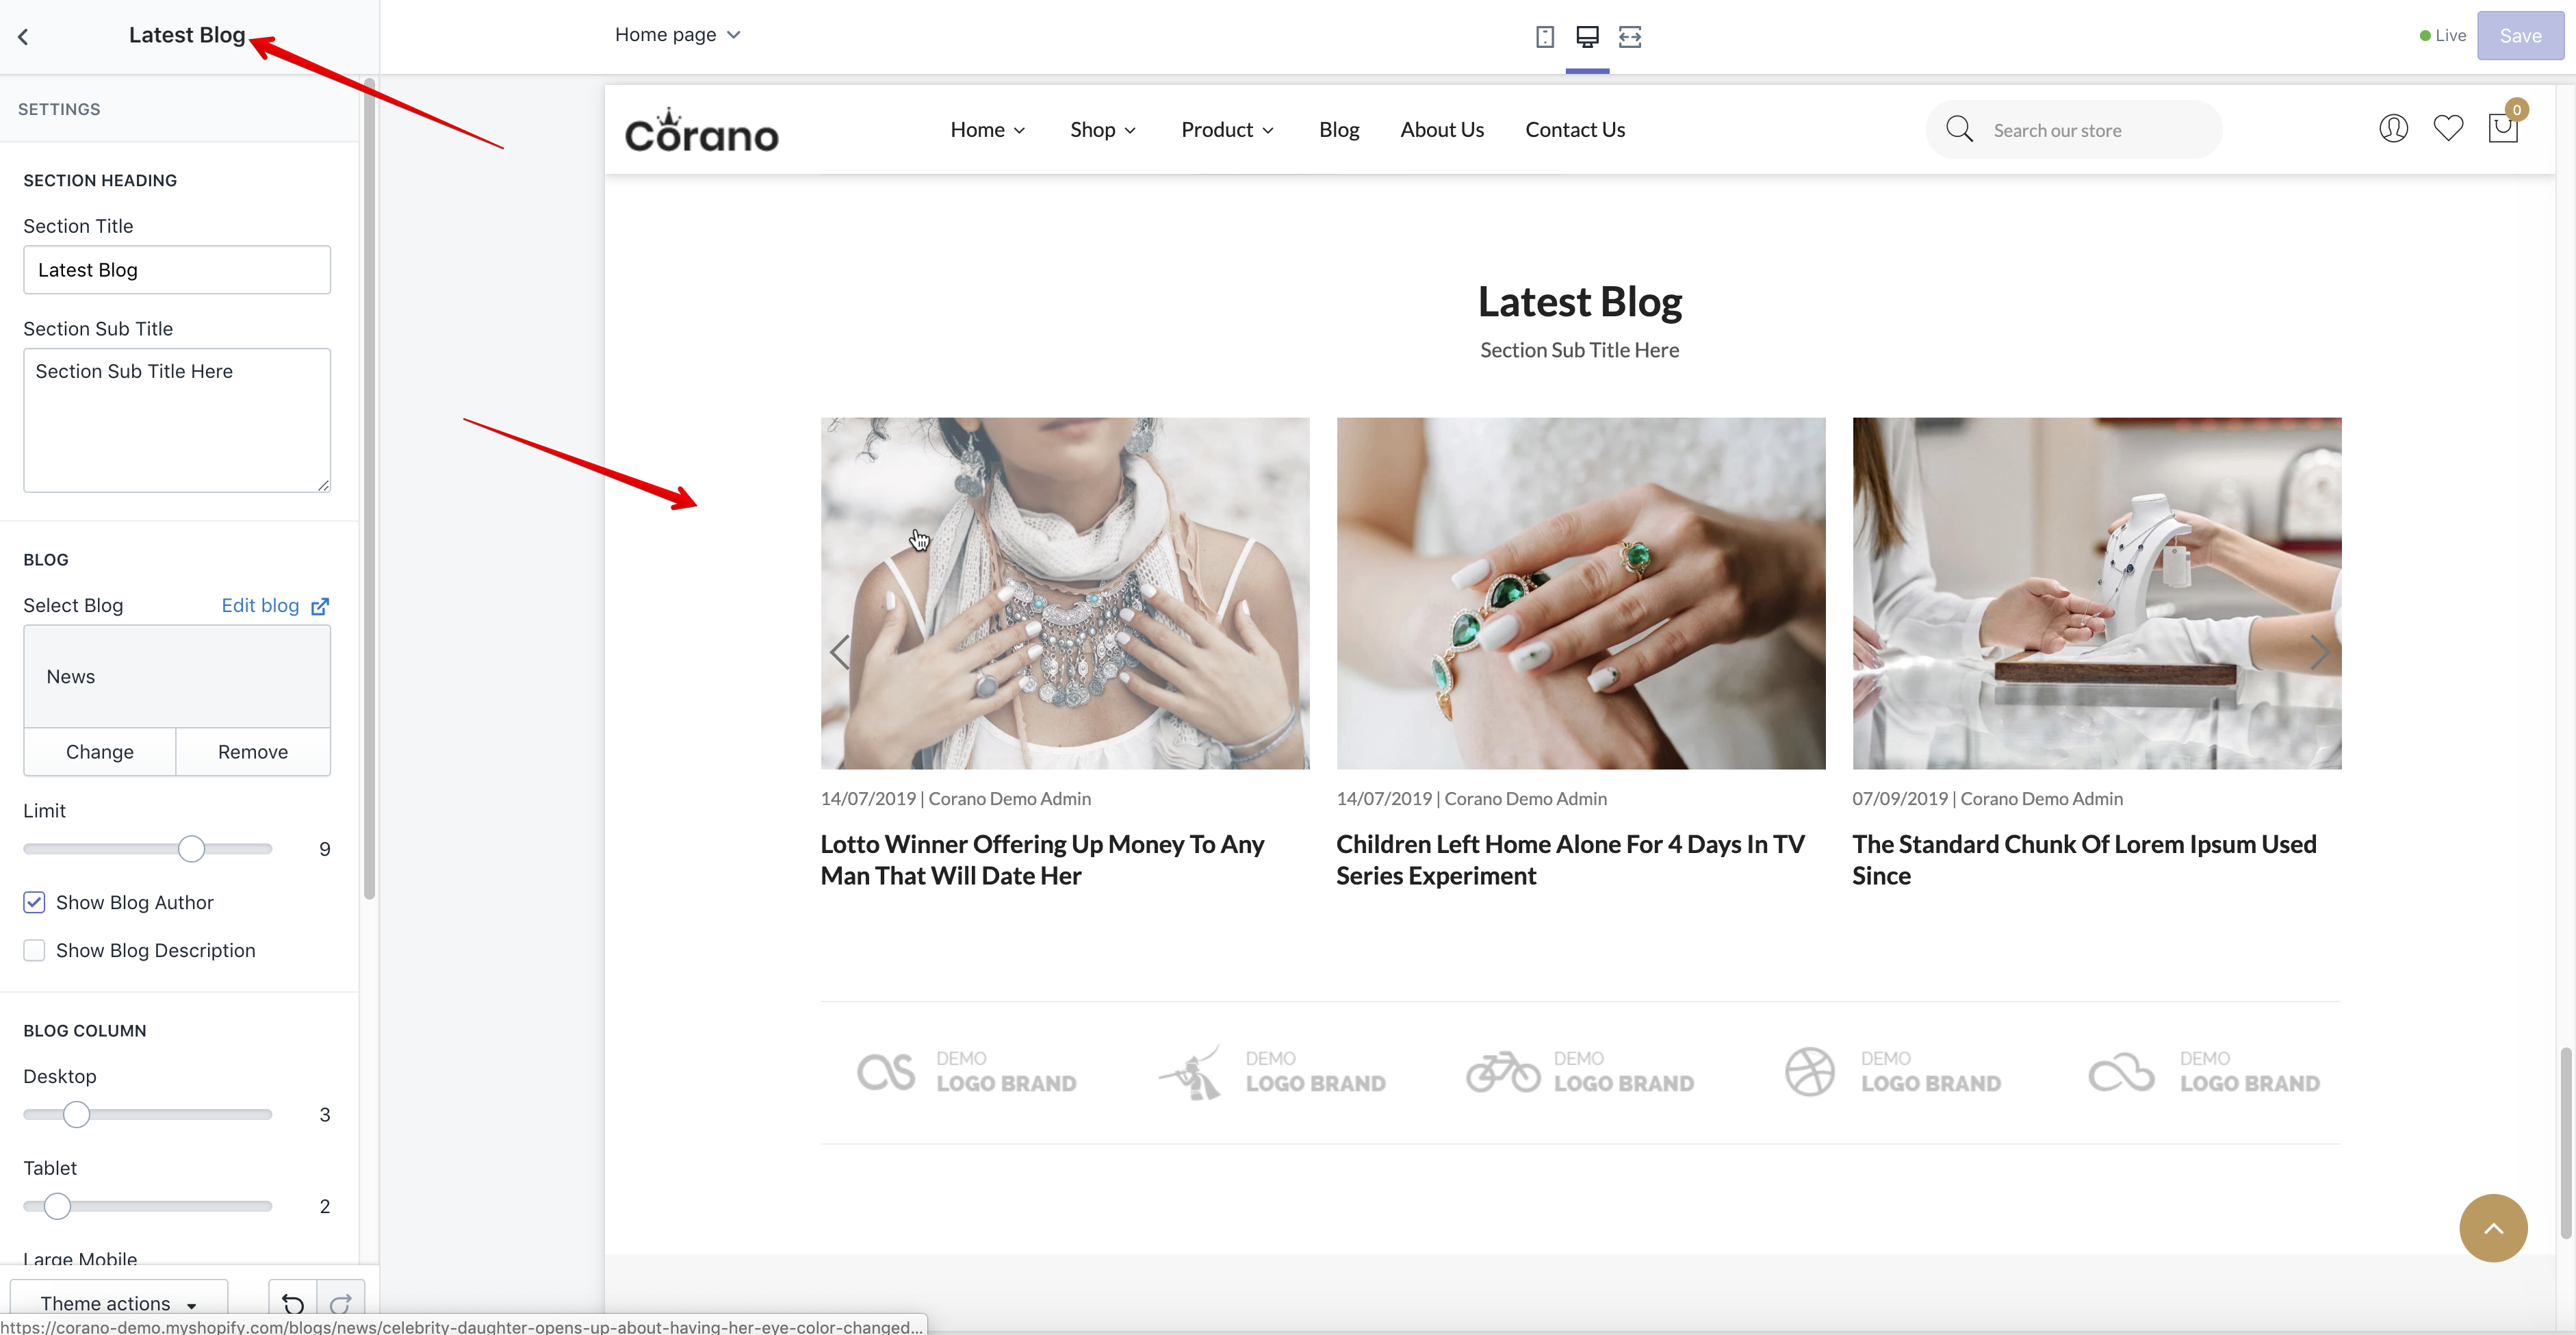The image size is (2576, 1335).
Task: Open the Theme actions dropdown
Action: click(x=118, y=1303)
